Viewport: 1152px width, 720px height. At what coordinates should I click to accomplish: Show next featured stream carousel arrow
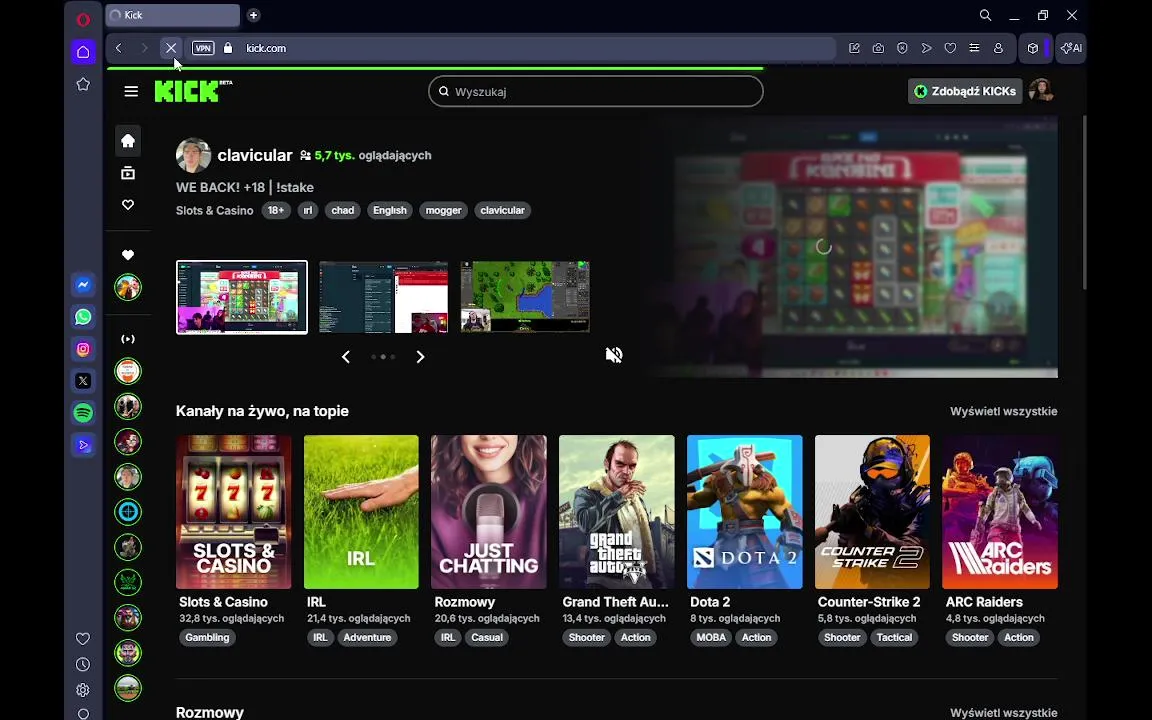tap(420, 357)
